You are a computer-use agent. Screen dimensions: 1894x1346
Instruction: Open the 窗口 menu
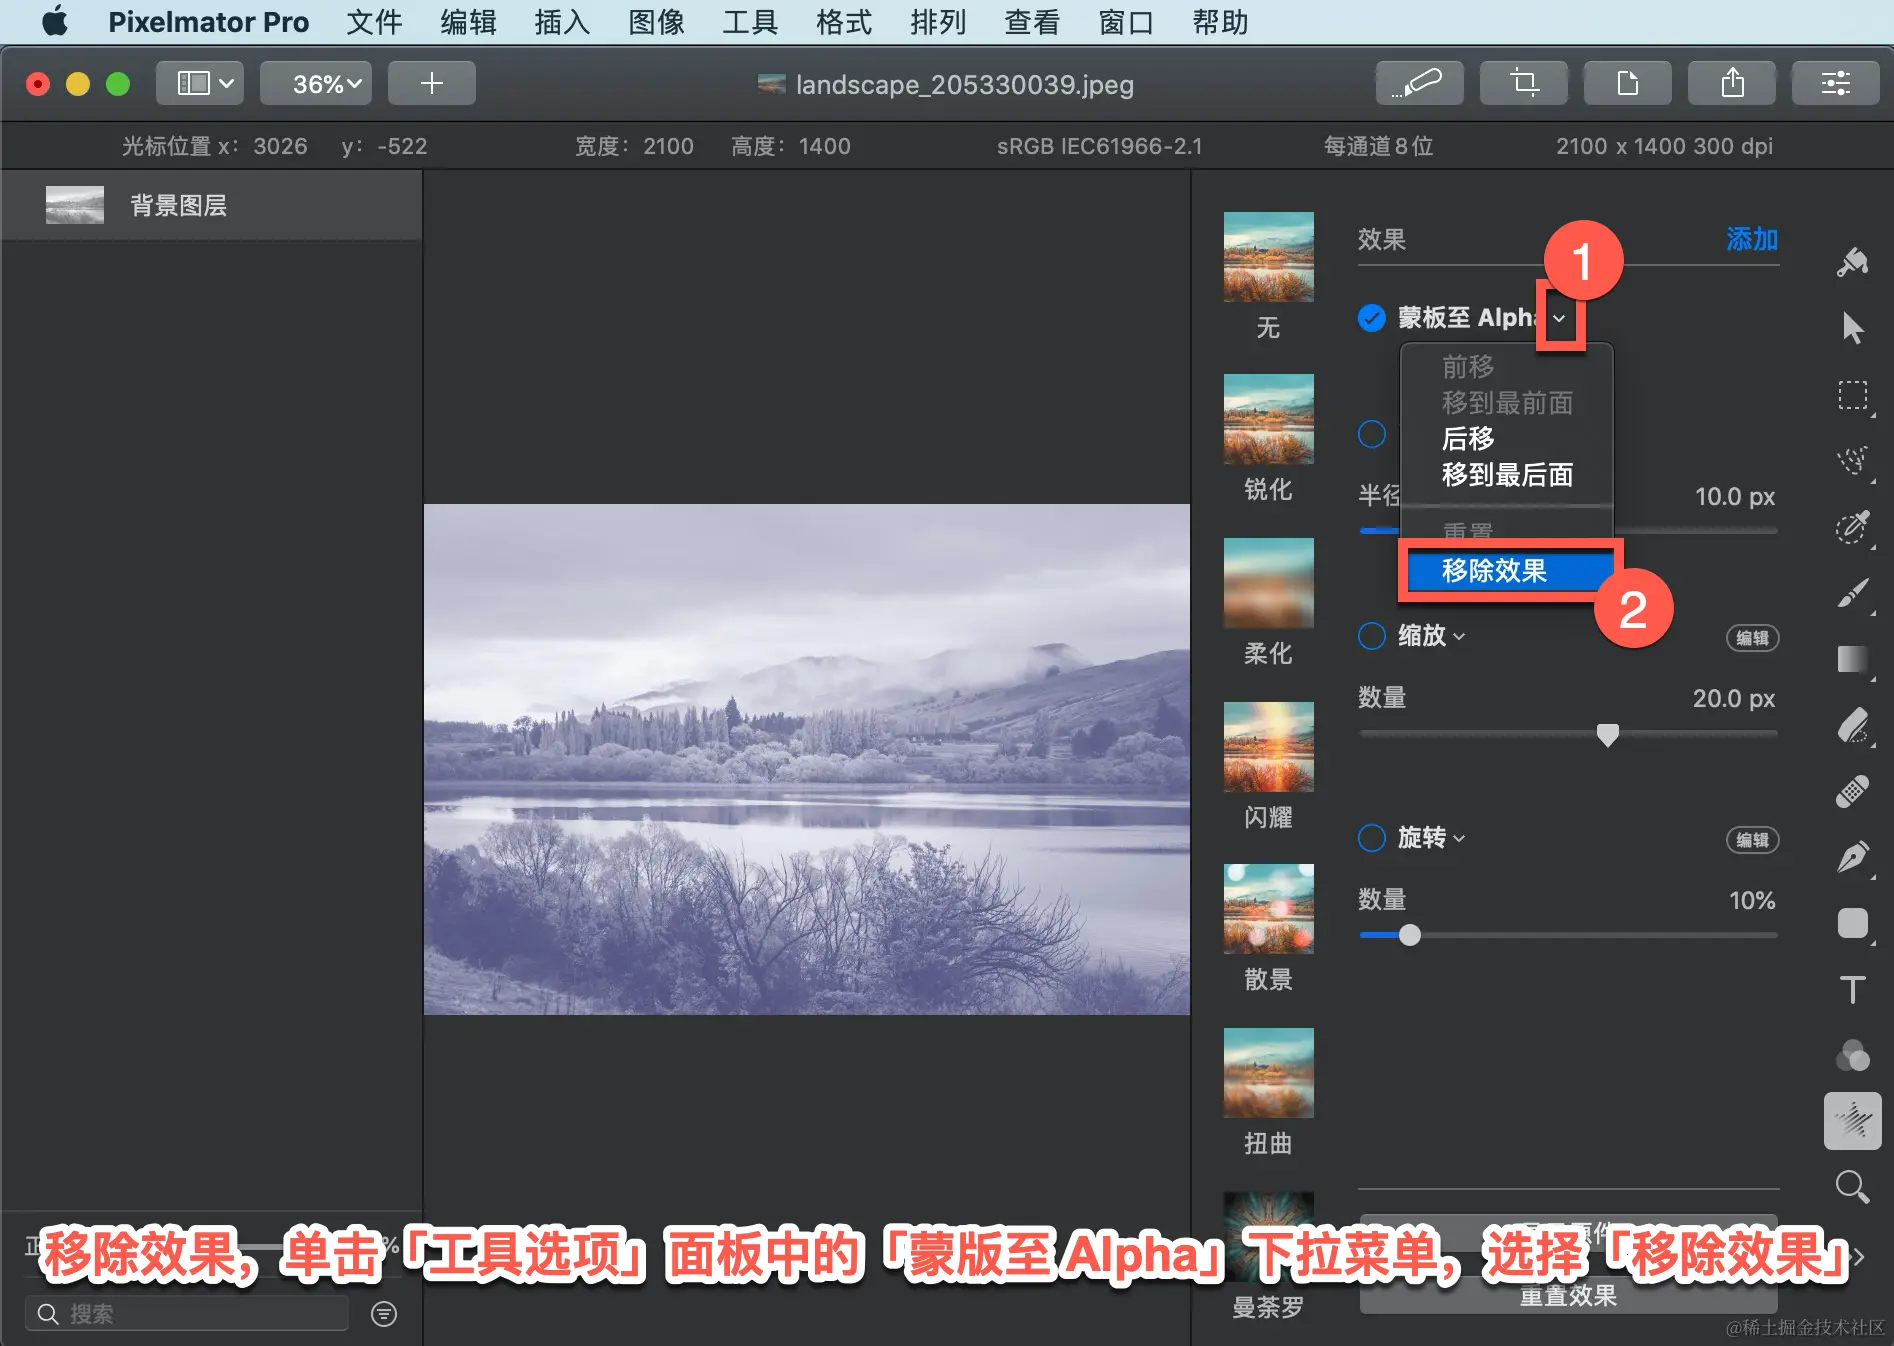point(1126,22)
